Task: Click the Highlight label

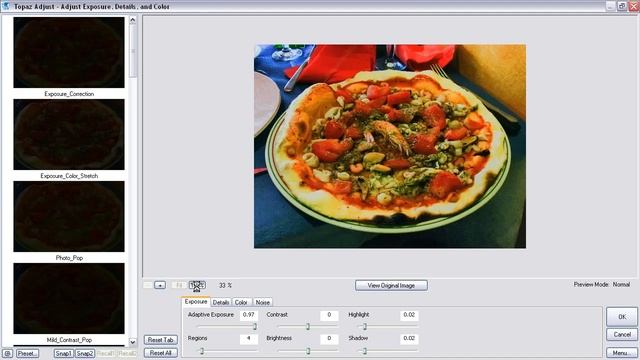Action: pyautogui.click(x=358, y=315)
